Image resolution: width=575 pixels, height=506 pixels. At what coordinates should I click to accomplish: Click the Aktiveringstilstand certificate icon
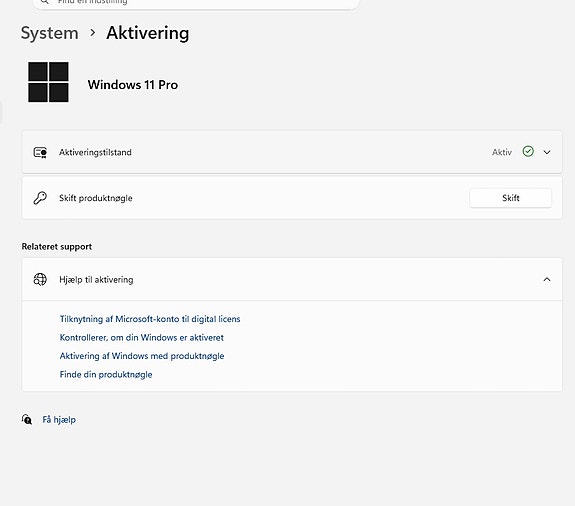point(40,152)
